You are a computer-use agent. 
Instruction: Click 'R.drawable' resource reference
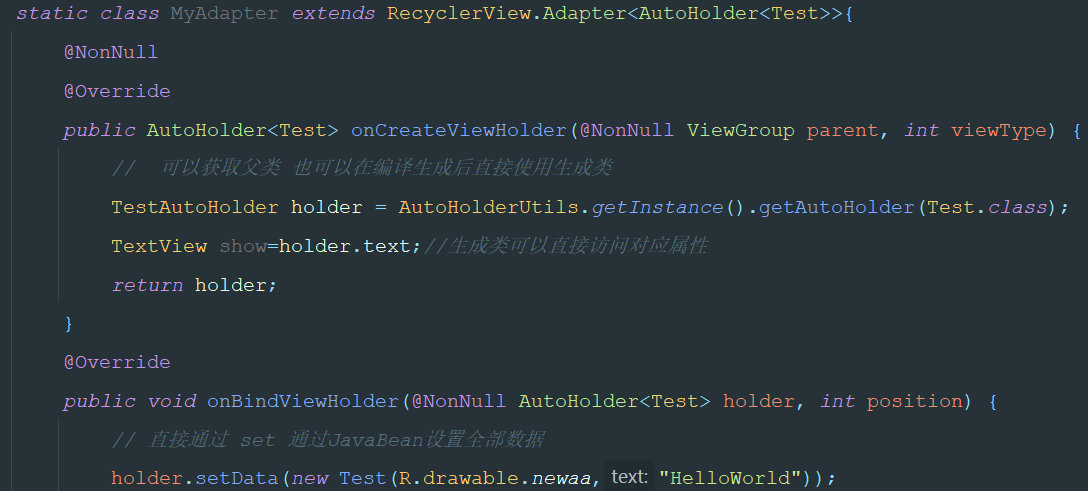point(459,478)
